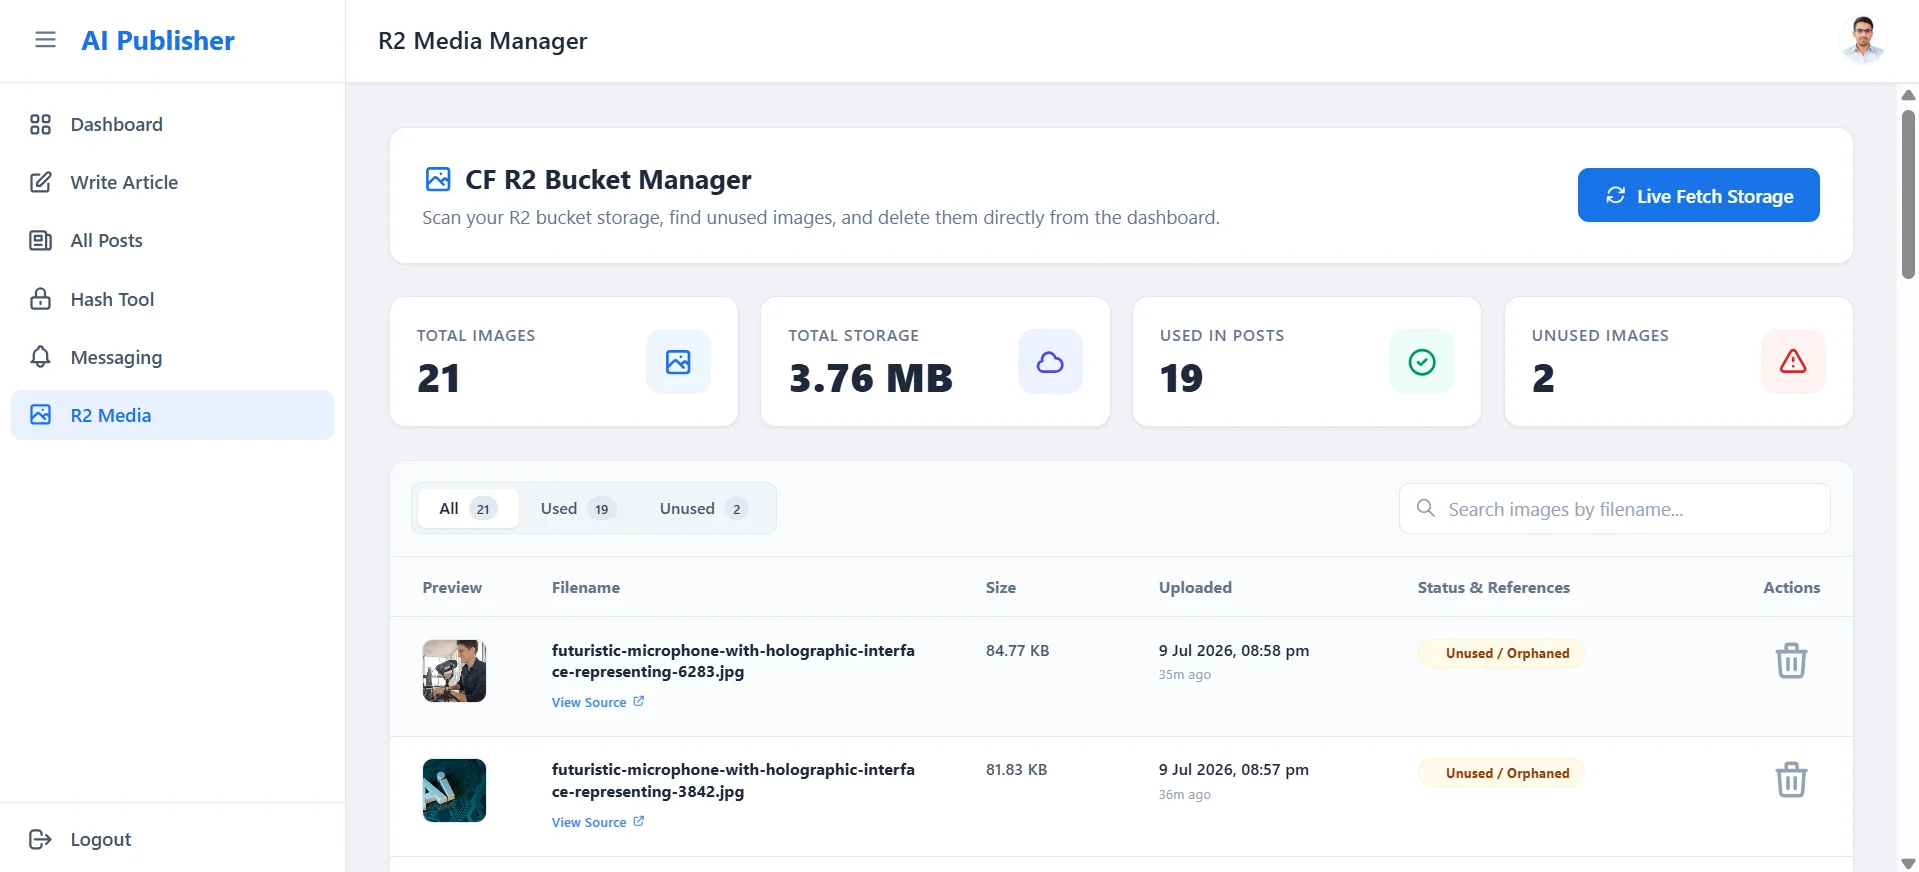Image resolution: width=1919 pixels, height=872 pixels.
Task: Click Unused / Orphaned badge for 6283.jpg
Action: click(1502, 653)
